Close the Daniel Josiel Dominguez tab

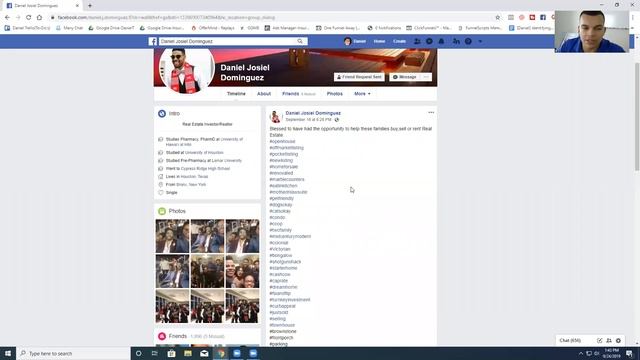pyautogui.click(x=77, y=6)
